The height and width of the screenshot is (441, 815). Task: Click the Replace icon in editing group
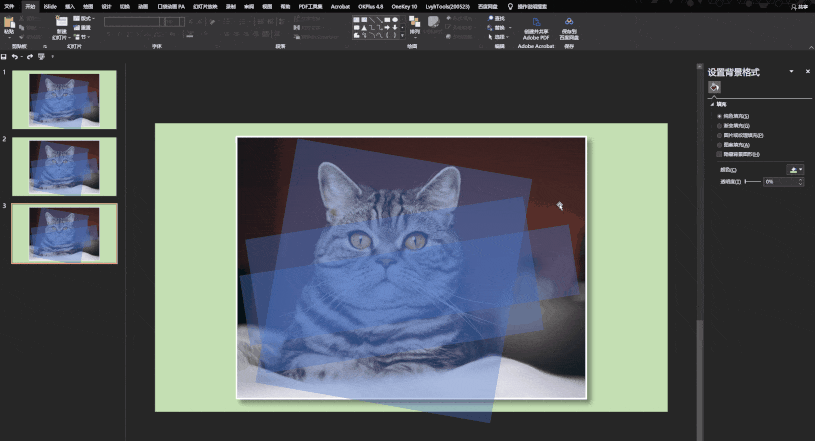(x=490, y=28)
